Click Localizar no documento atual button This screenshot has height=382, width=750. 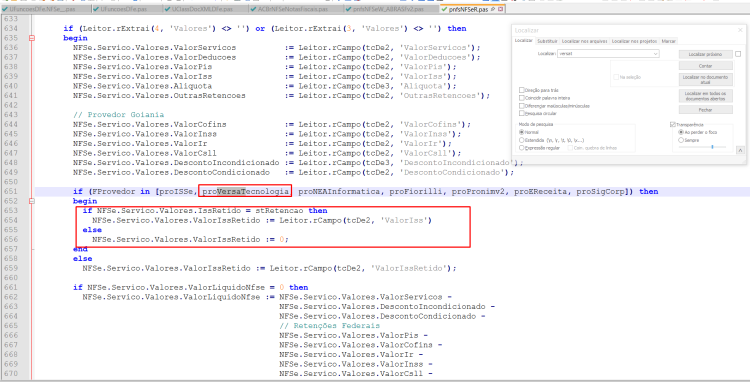(x=706, y=79)
